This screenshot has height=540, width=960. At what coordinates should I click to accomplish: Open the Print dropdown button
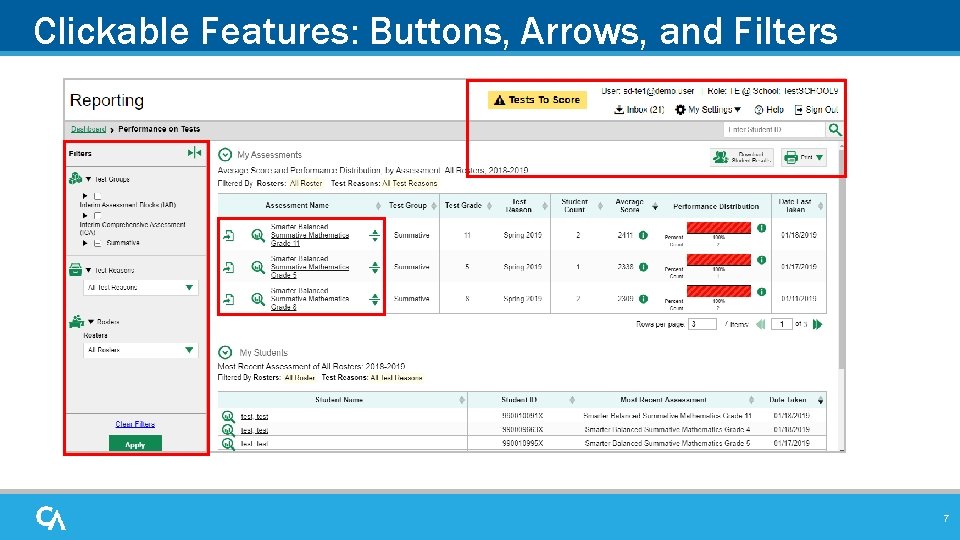pos(804,157)
